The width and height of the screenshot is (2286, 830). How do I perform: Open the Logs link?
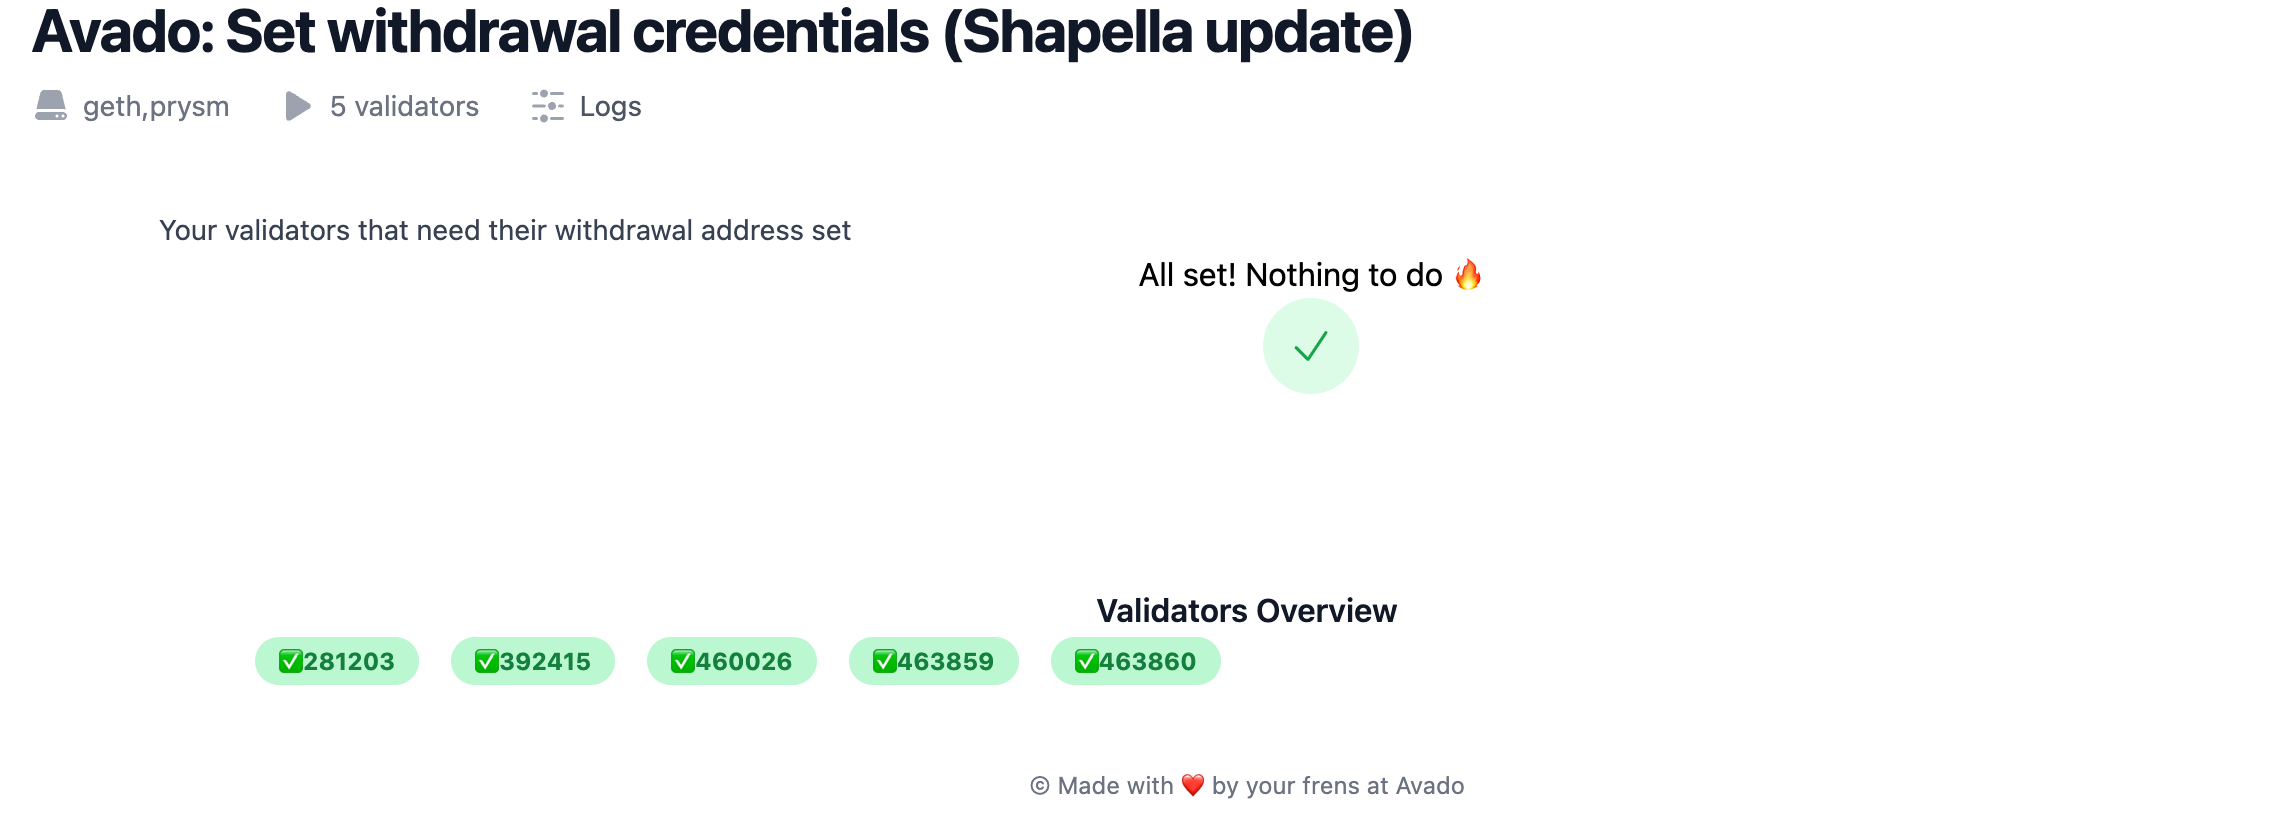pos(610,106)
